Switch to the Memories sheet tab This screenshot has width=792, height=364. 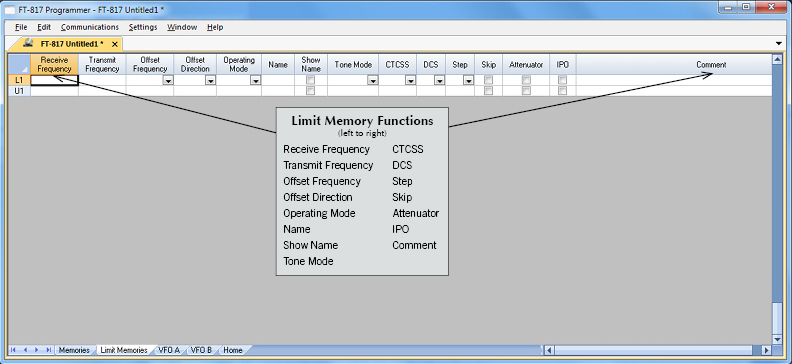tap(74, 350)
